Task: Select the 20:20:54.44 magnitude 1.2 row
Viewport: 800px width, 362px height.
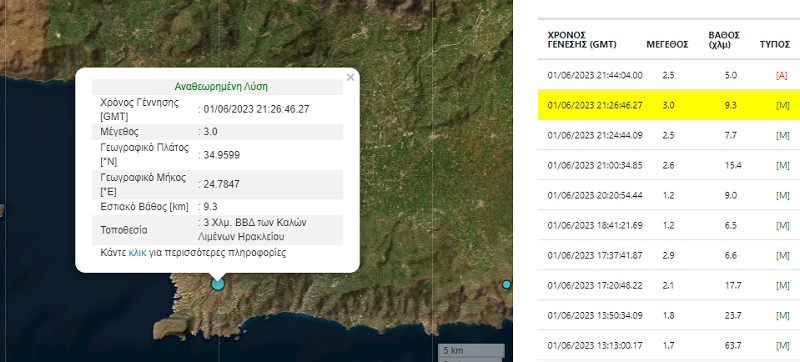Action: pyautogui.click(x=669, y=195)
